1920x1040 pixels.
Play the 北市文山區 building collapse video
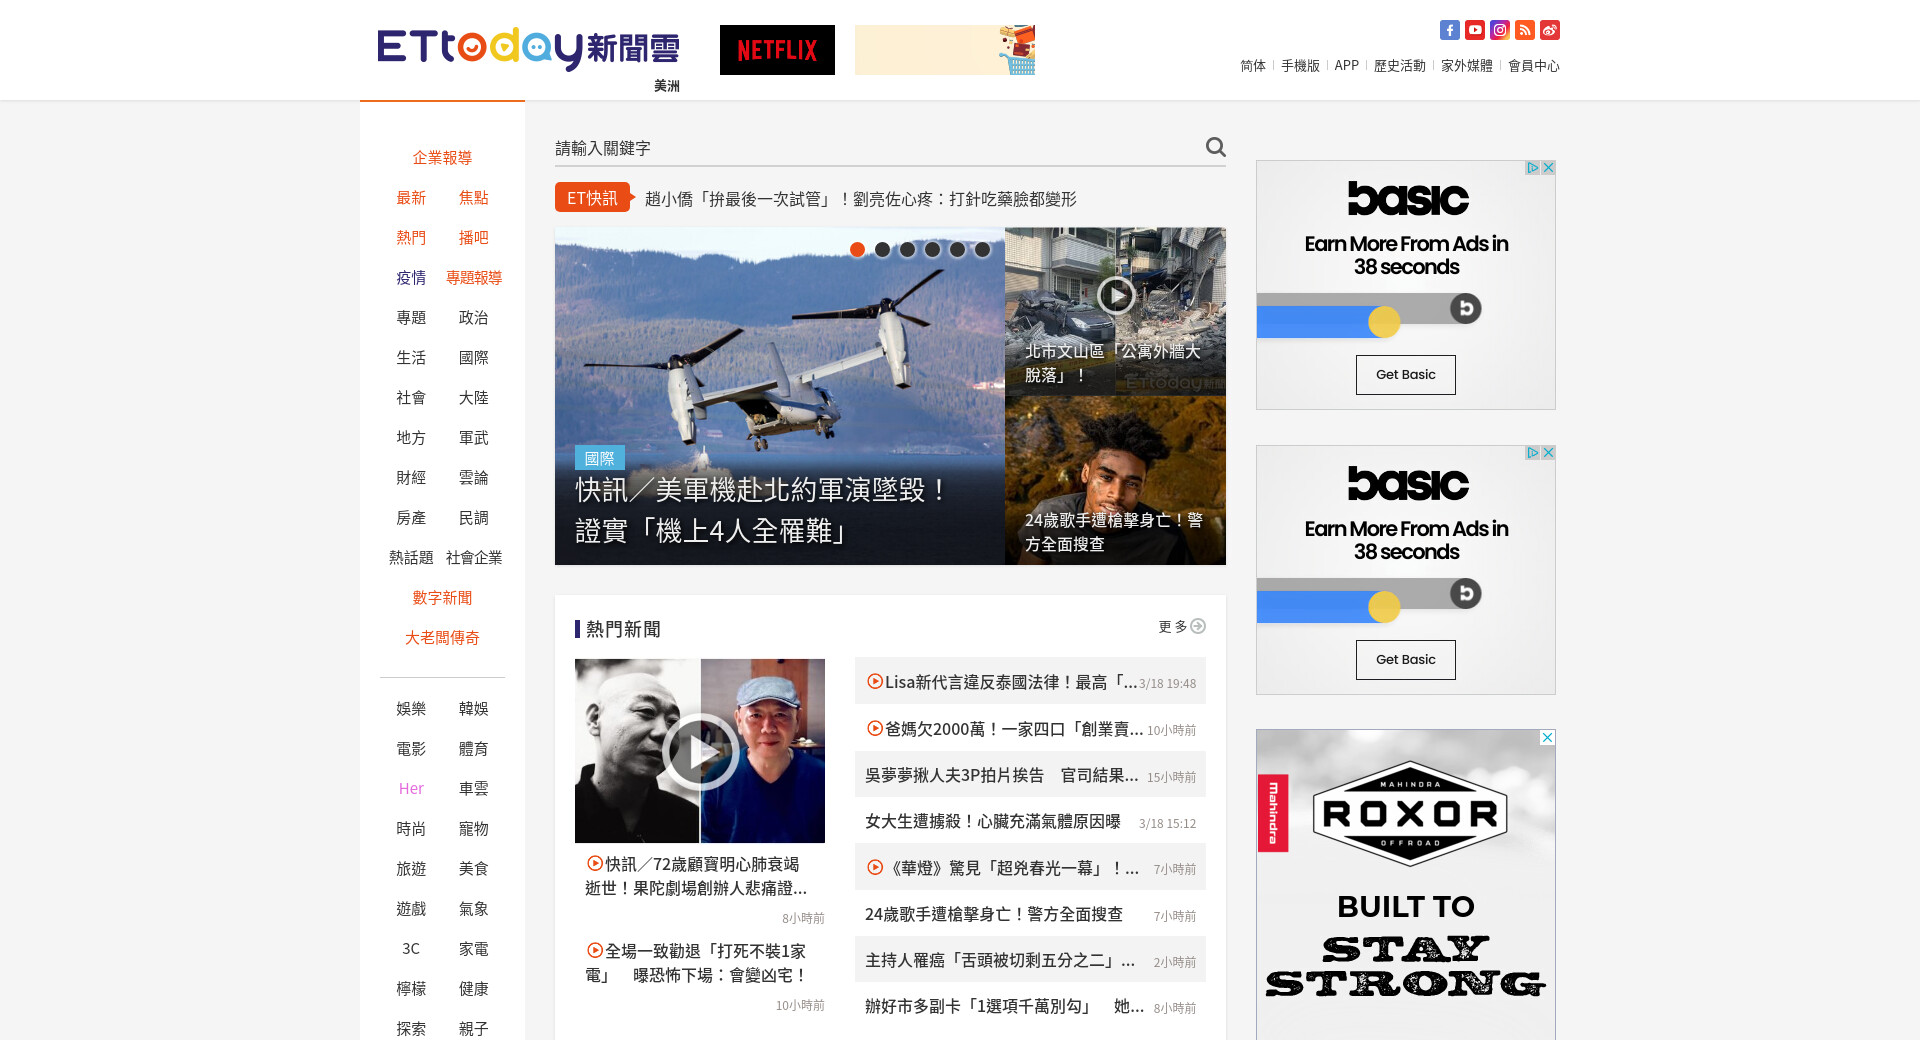pyautogui.click(x=1115, y=295)
